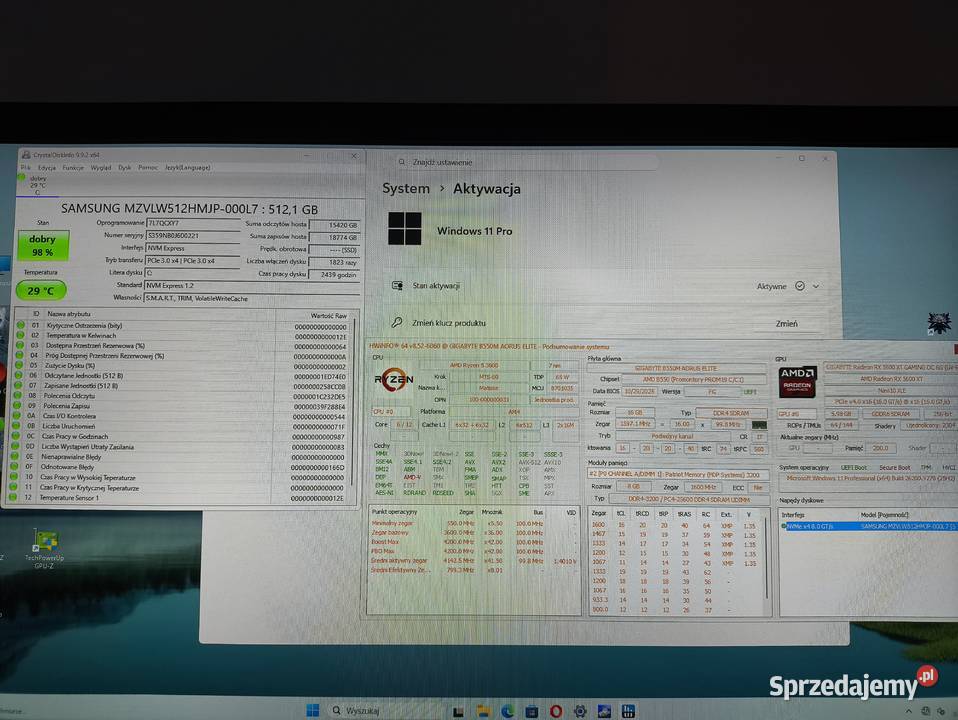Click status circle for attribute 01
958x720 pixels.
[20, 325]
